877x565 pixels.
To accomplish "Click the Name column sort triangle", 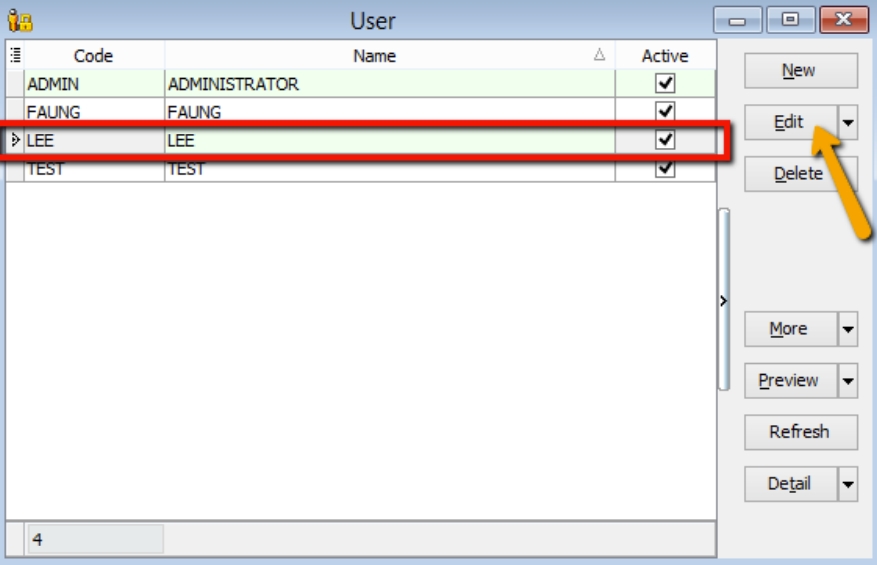I will coord(599,55).
